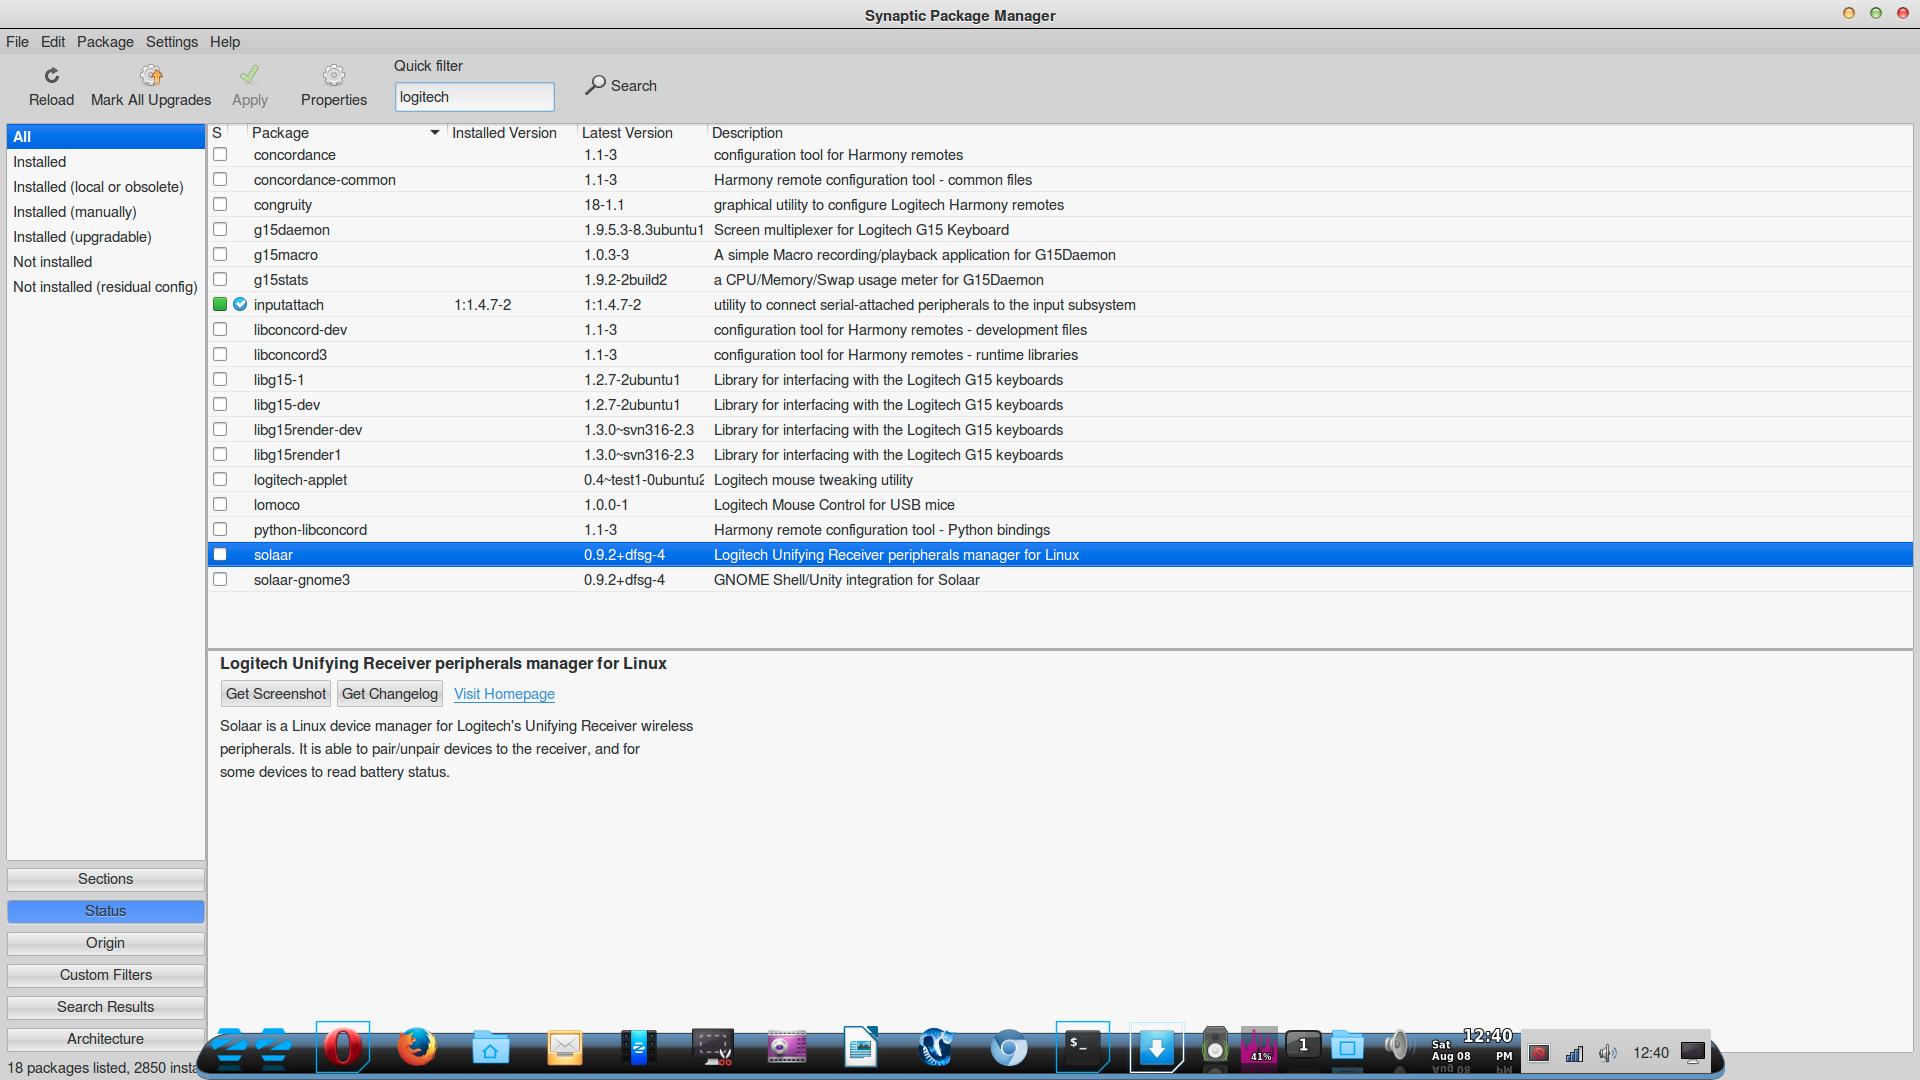This screenshot has width=1920, height=1080.
Task: Click the Quick filter text field
Action: [474, 97]
